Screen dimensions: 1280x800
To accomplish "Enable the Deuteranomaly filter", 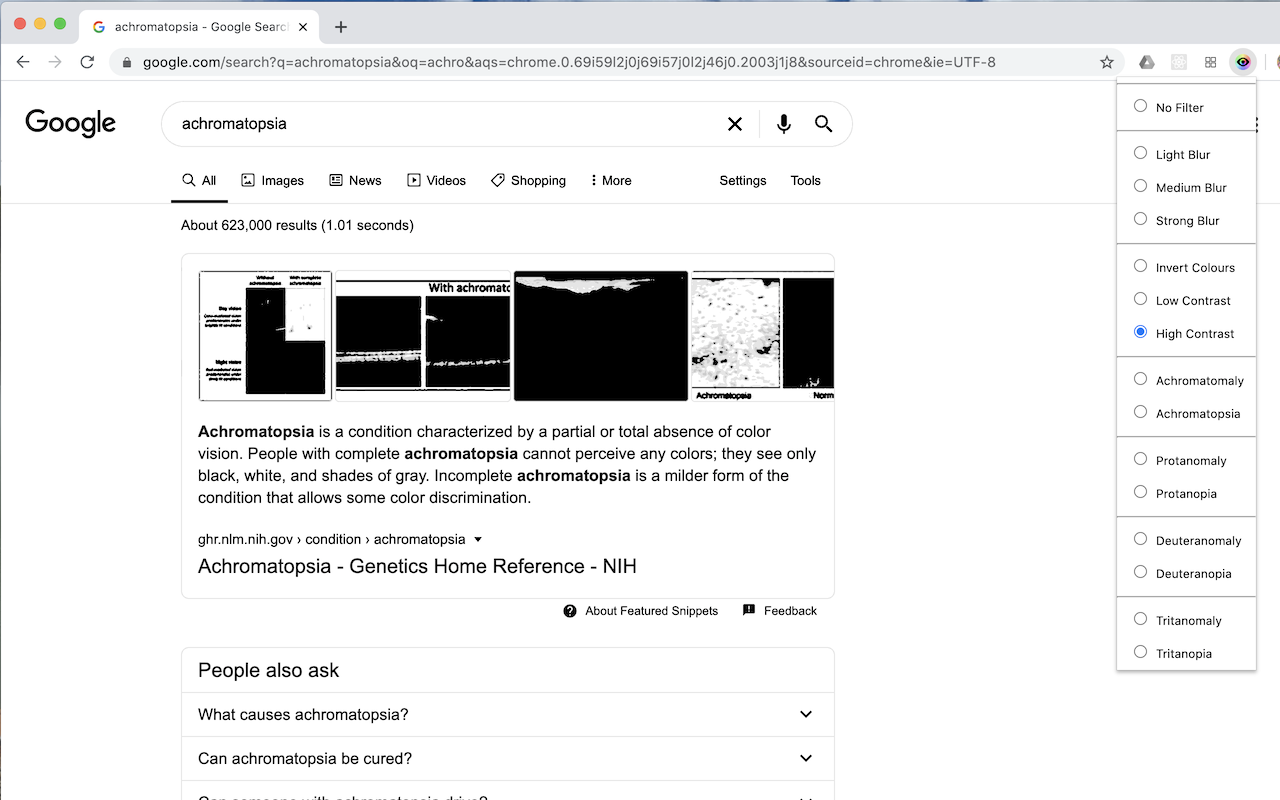I will tap(1140, 539).
